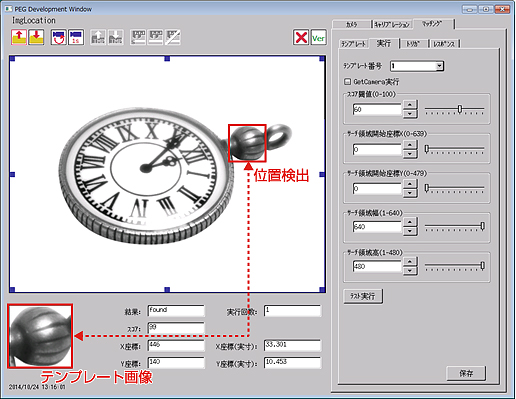
Task: Click the X座標 field showing 446
Action: (x=176, y=345)
